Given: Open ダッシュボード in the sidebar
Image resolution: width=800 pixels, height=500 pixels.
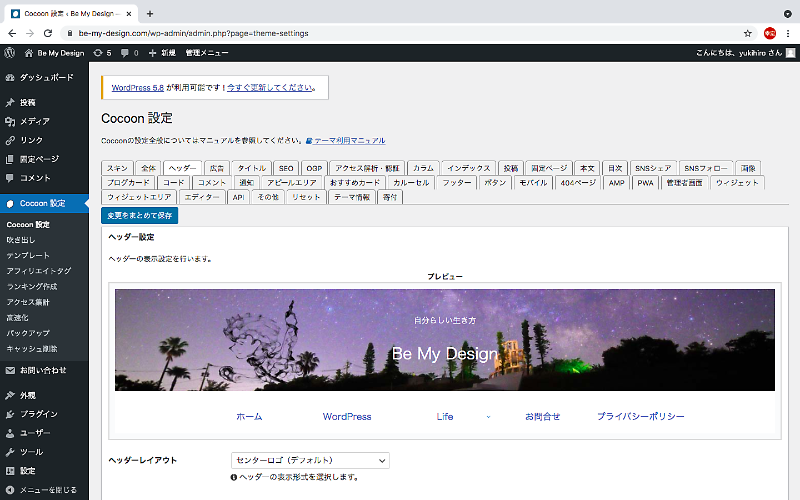Looking at the screenshot, I should [45, 77].
